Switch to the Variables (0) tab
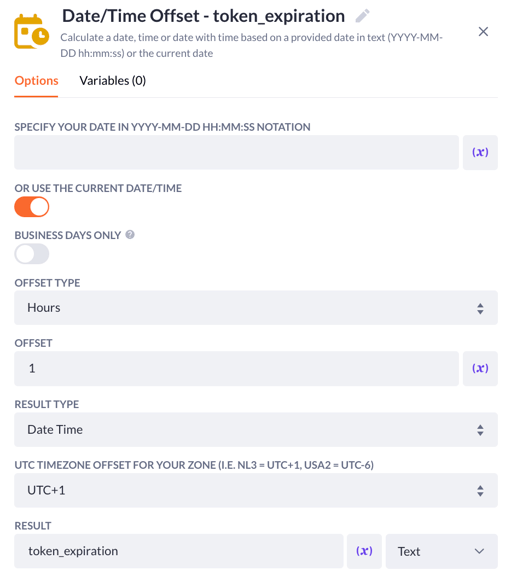This screenshot has height=582, width=511. 112,81
